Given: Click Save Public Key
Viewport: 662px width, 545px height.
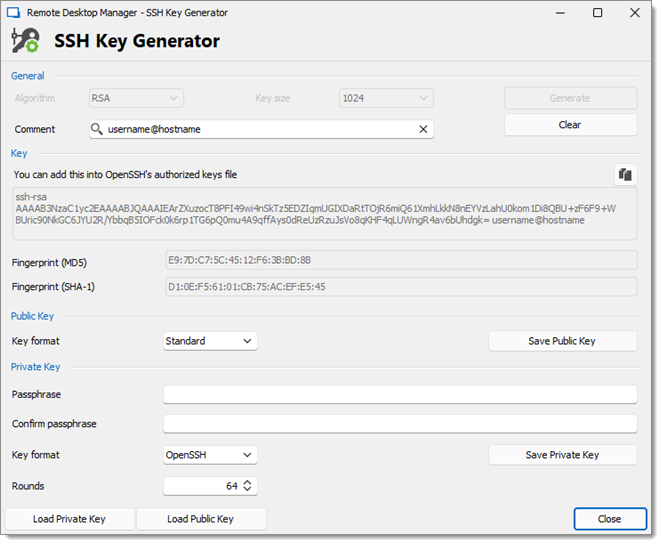Looking at the screenshot, I should (562, 341).
